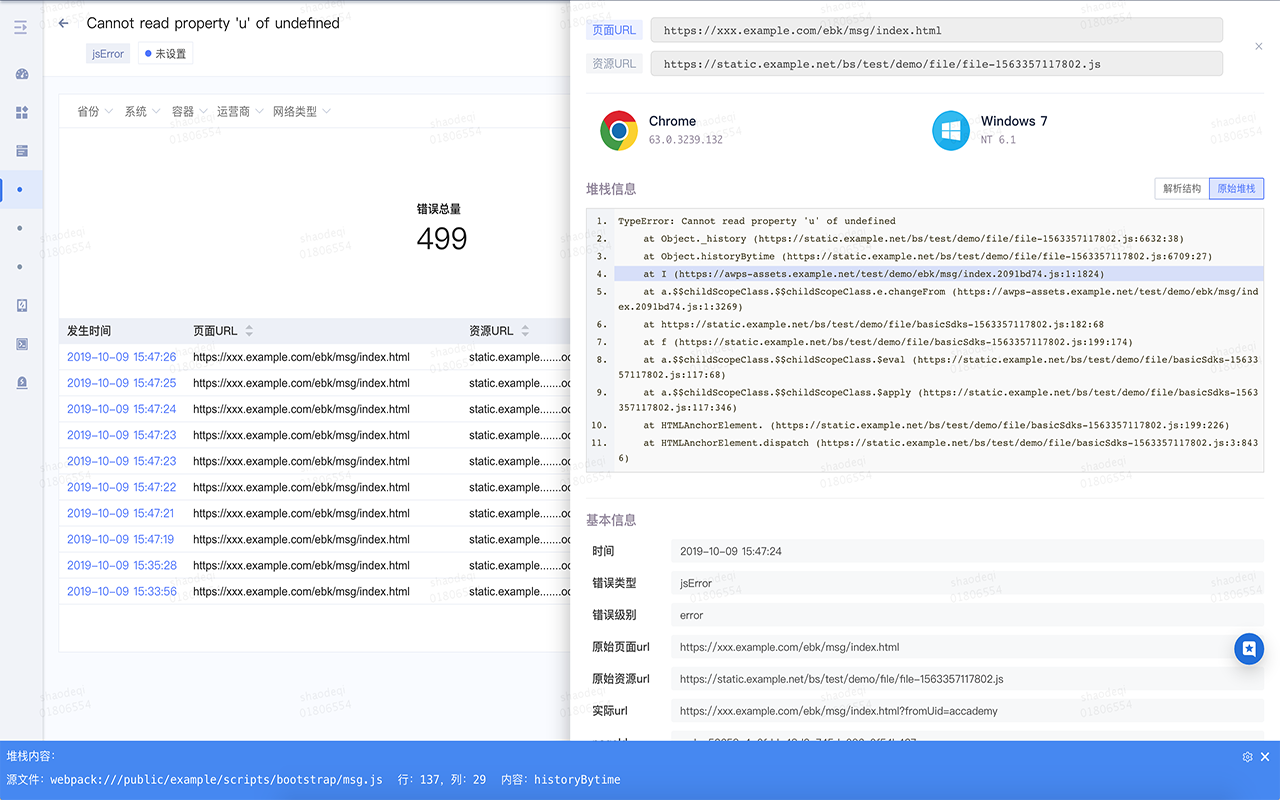Open settings gear in bottom stack bar
This screenshot has height=800, width=1280.
(x=1247, y=757)
